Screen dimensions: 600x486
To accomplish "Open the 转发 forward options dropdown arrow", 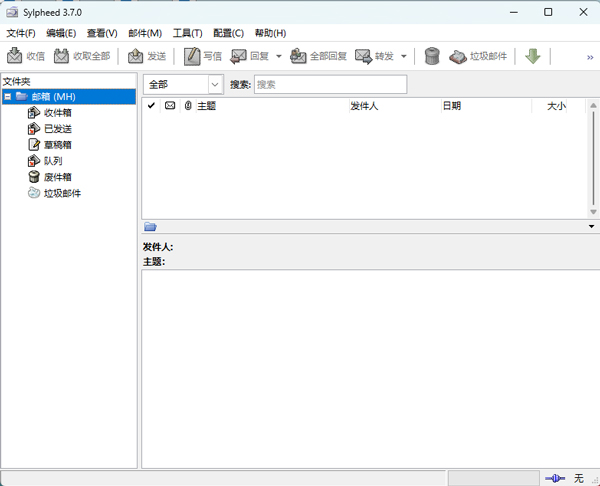I will pyautogui.click(x=404, y=57).
